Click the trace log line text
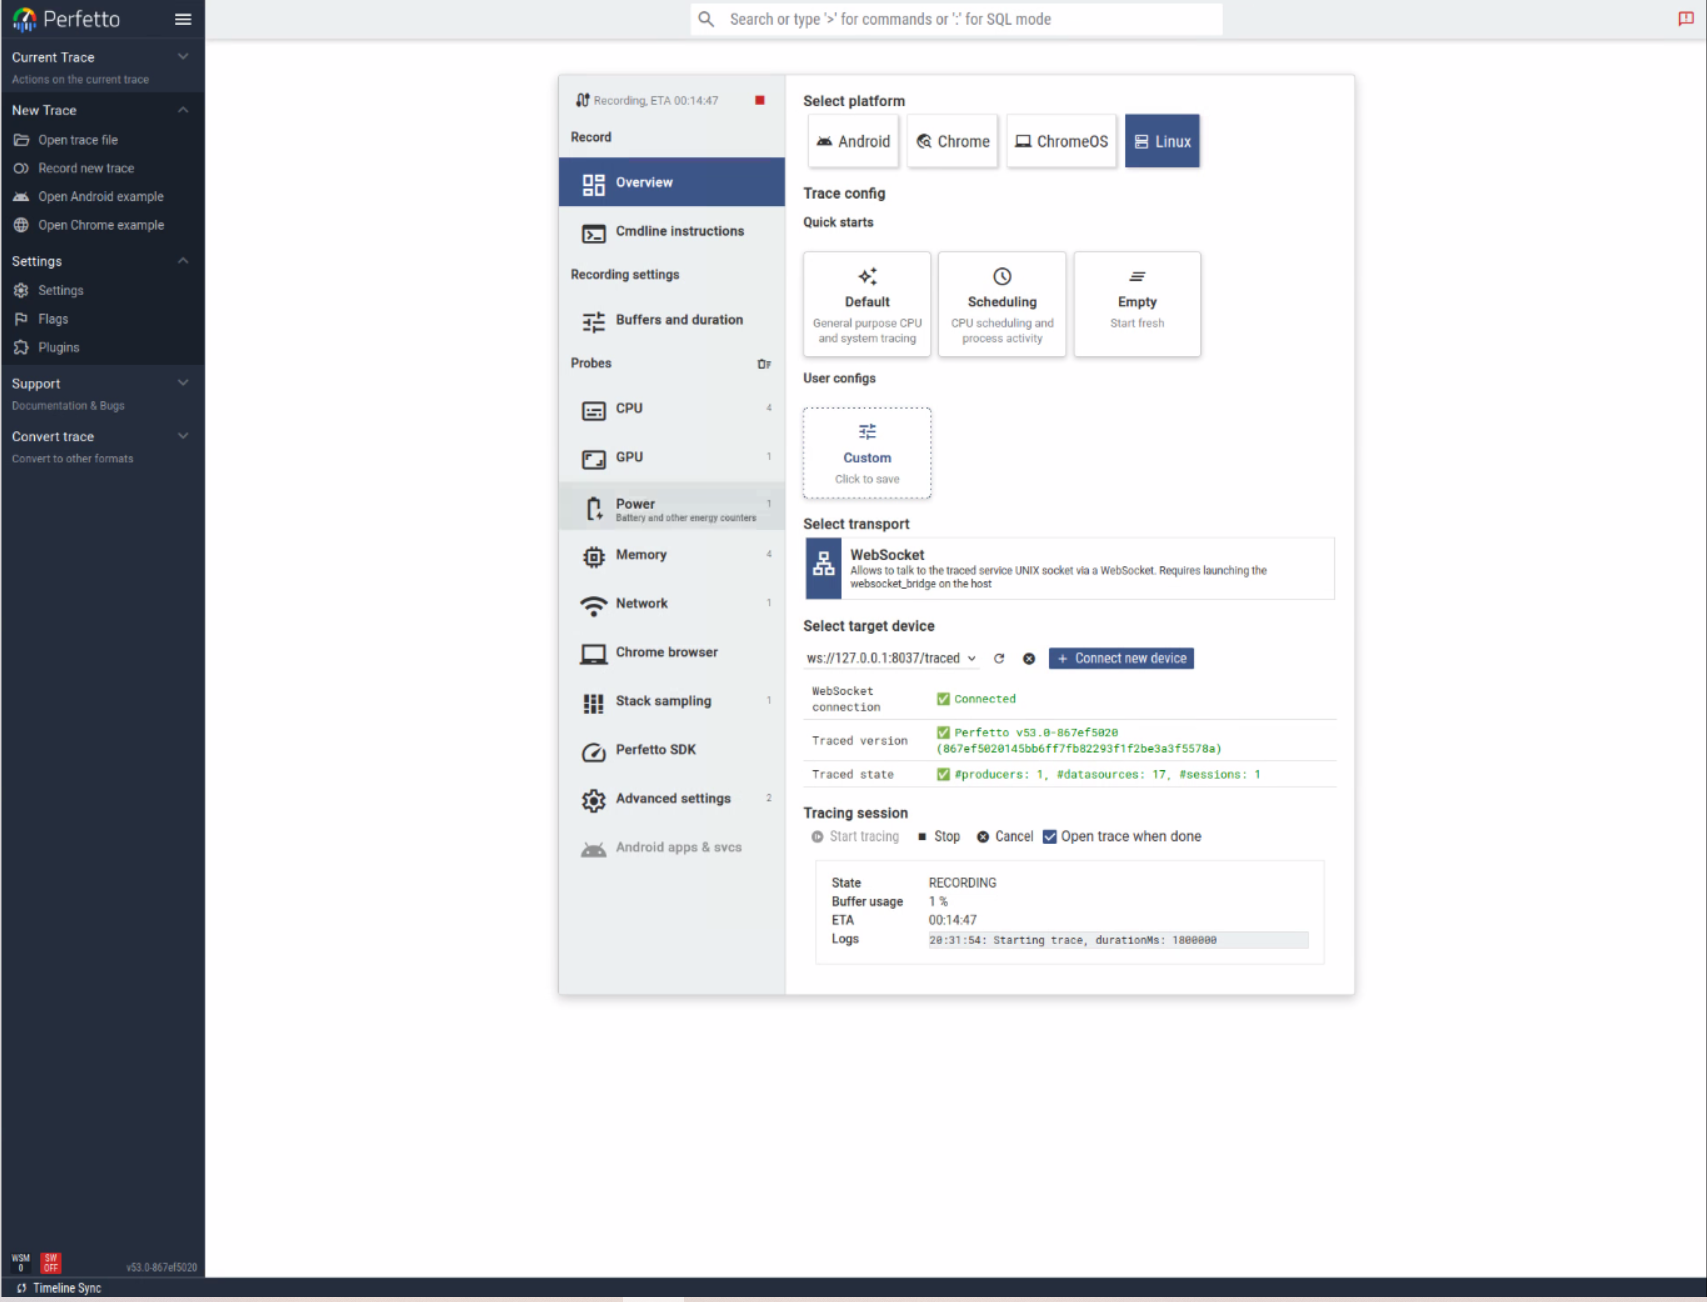This screenshot has height=1302, width=1707. 1073,940
